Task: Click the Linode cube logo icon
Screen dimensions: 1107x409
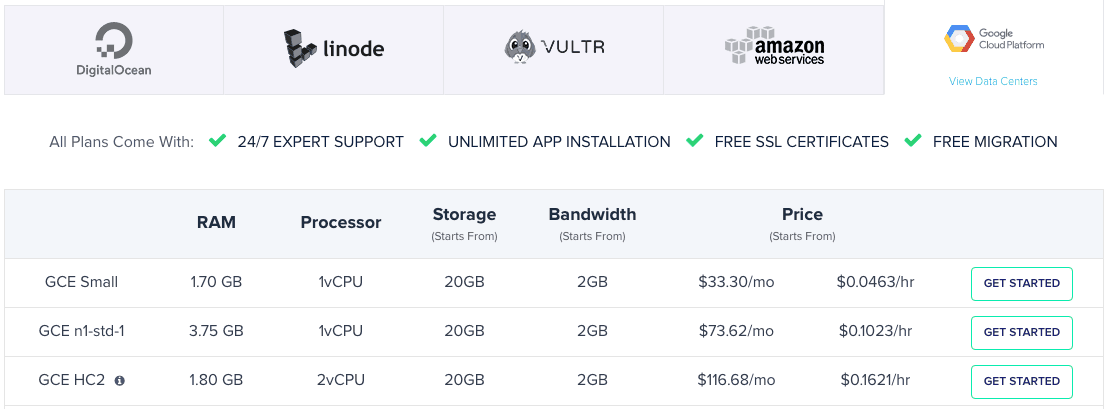Action: [x=299, y=48]
